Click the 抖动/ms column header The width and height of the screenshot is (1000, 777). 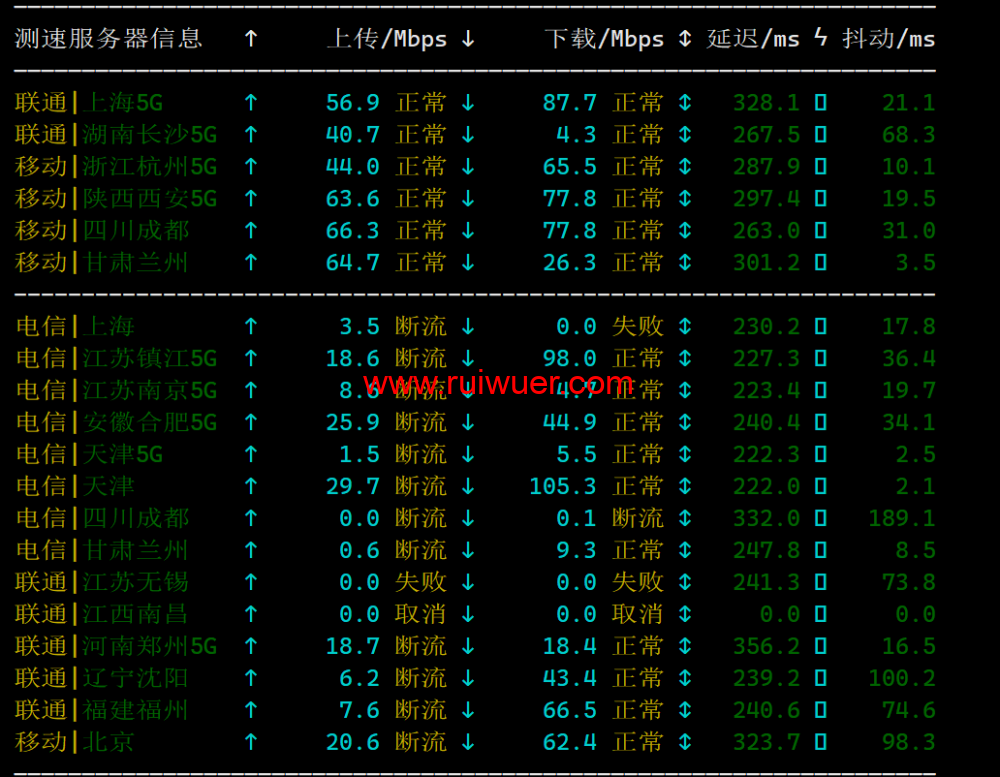[888, 39]
